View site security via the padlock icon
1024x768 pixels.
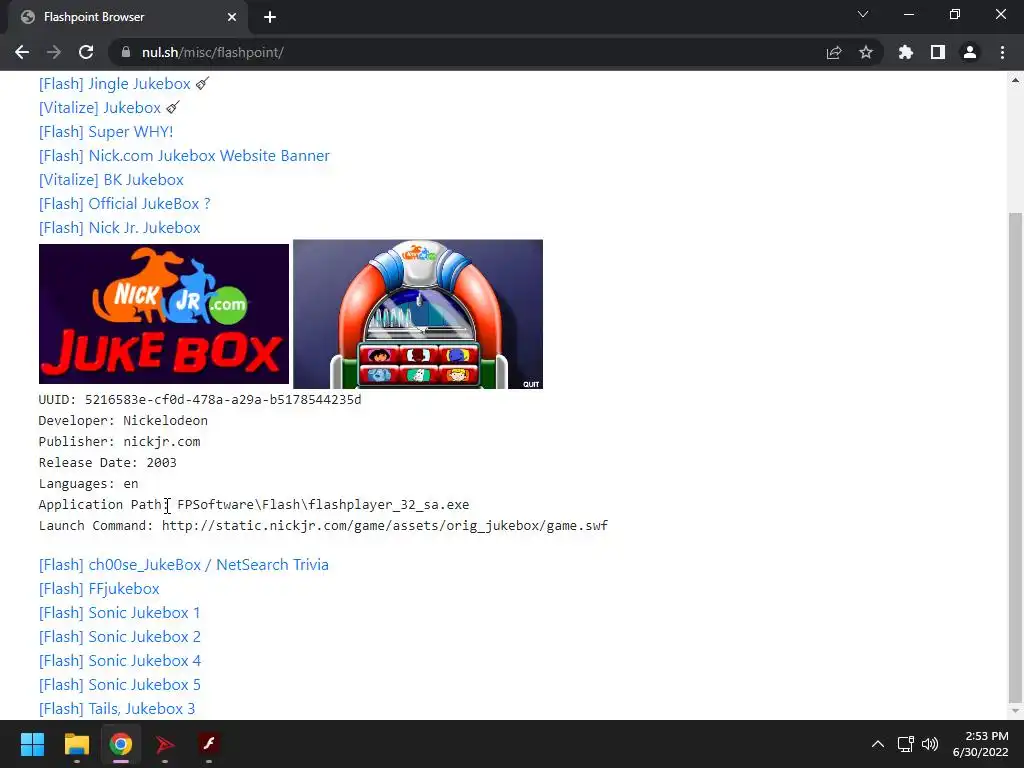coord(126,52)
